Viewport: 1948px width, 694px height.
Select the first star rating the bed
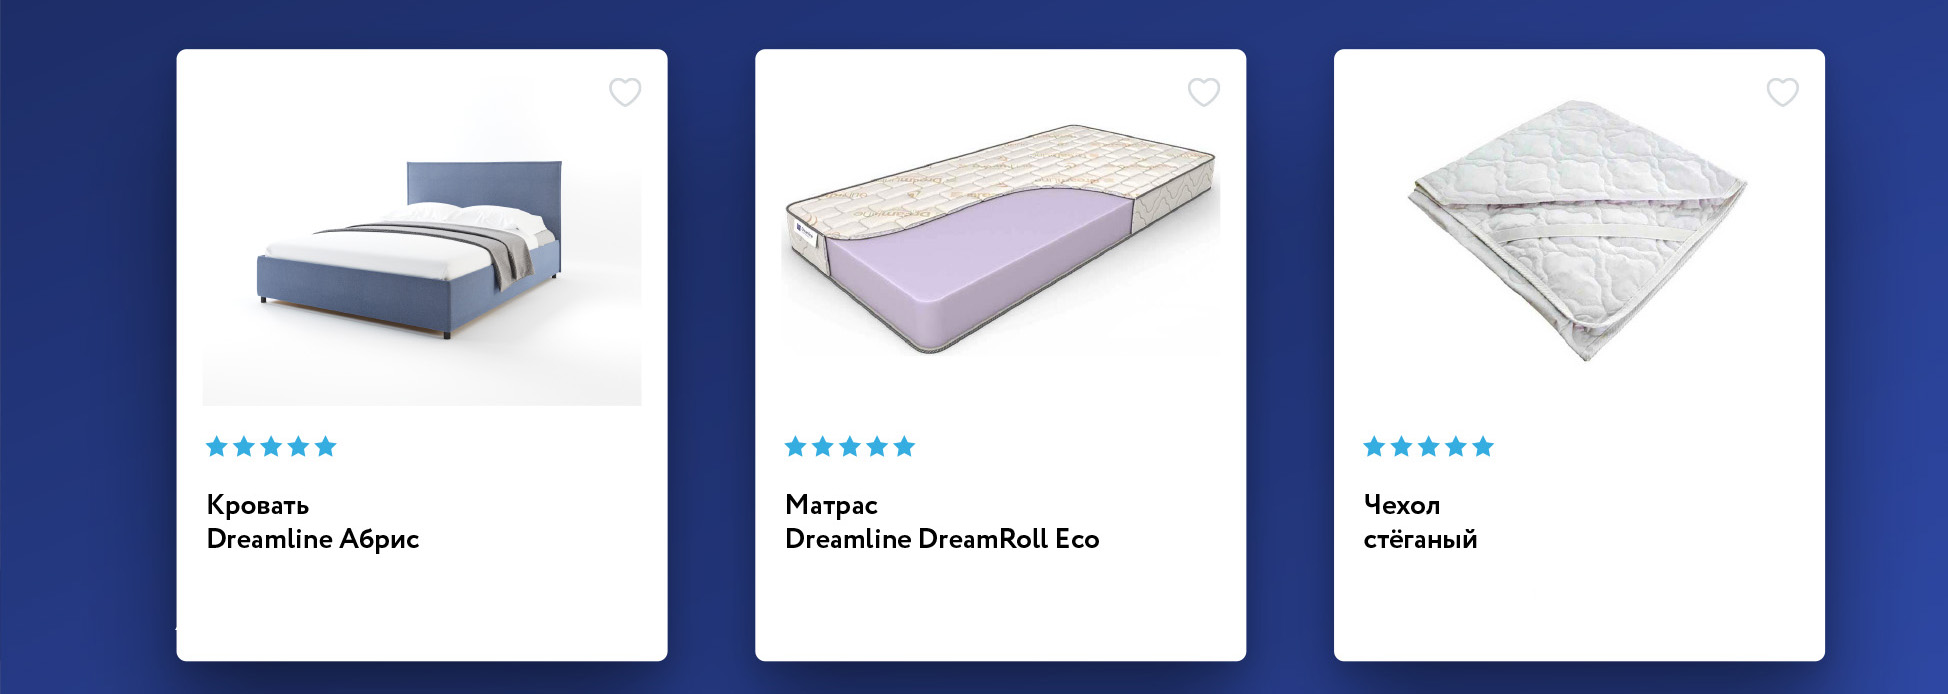215,447
